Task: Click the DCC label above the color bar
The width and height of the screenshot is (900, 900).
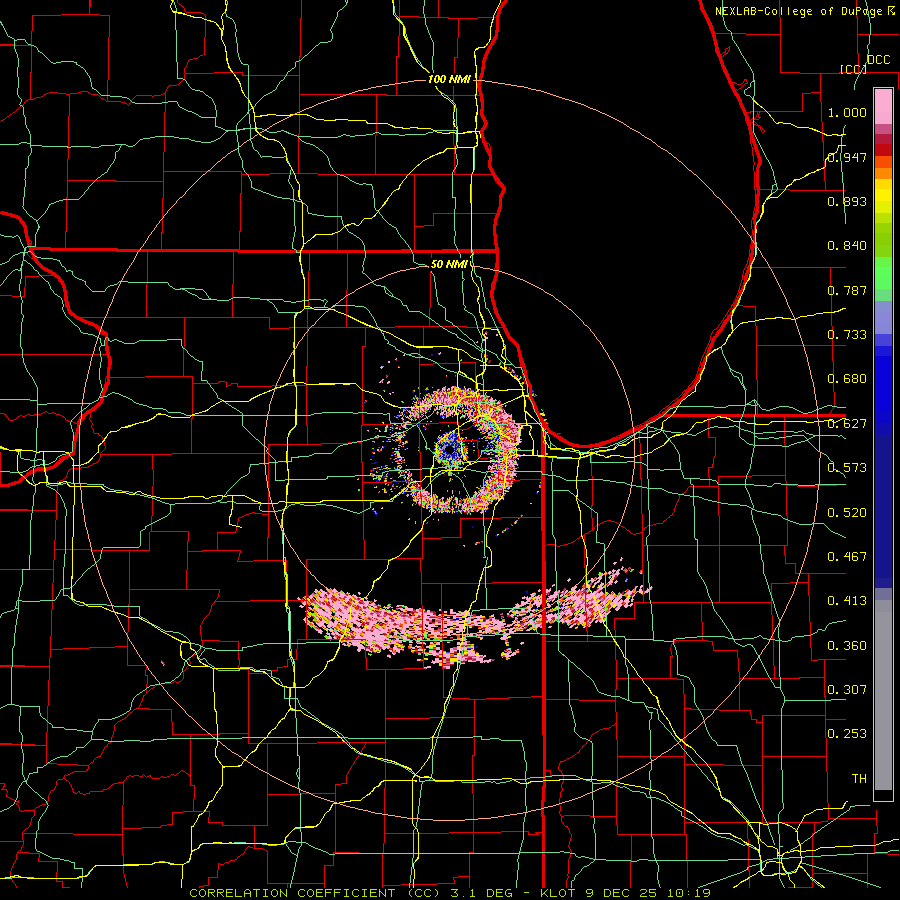Action: [878, 60]
